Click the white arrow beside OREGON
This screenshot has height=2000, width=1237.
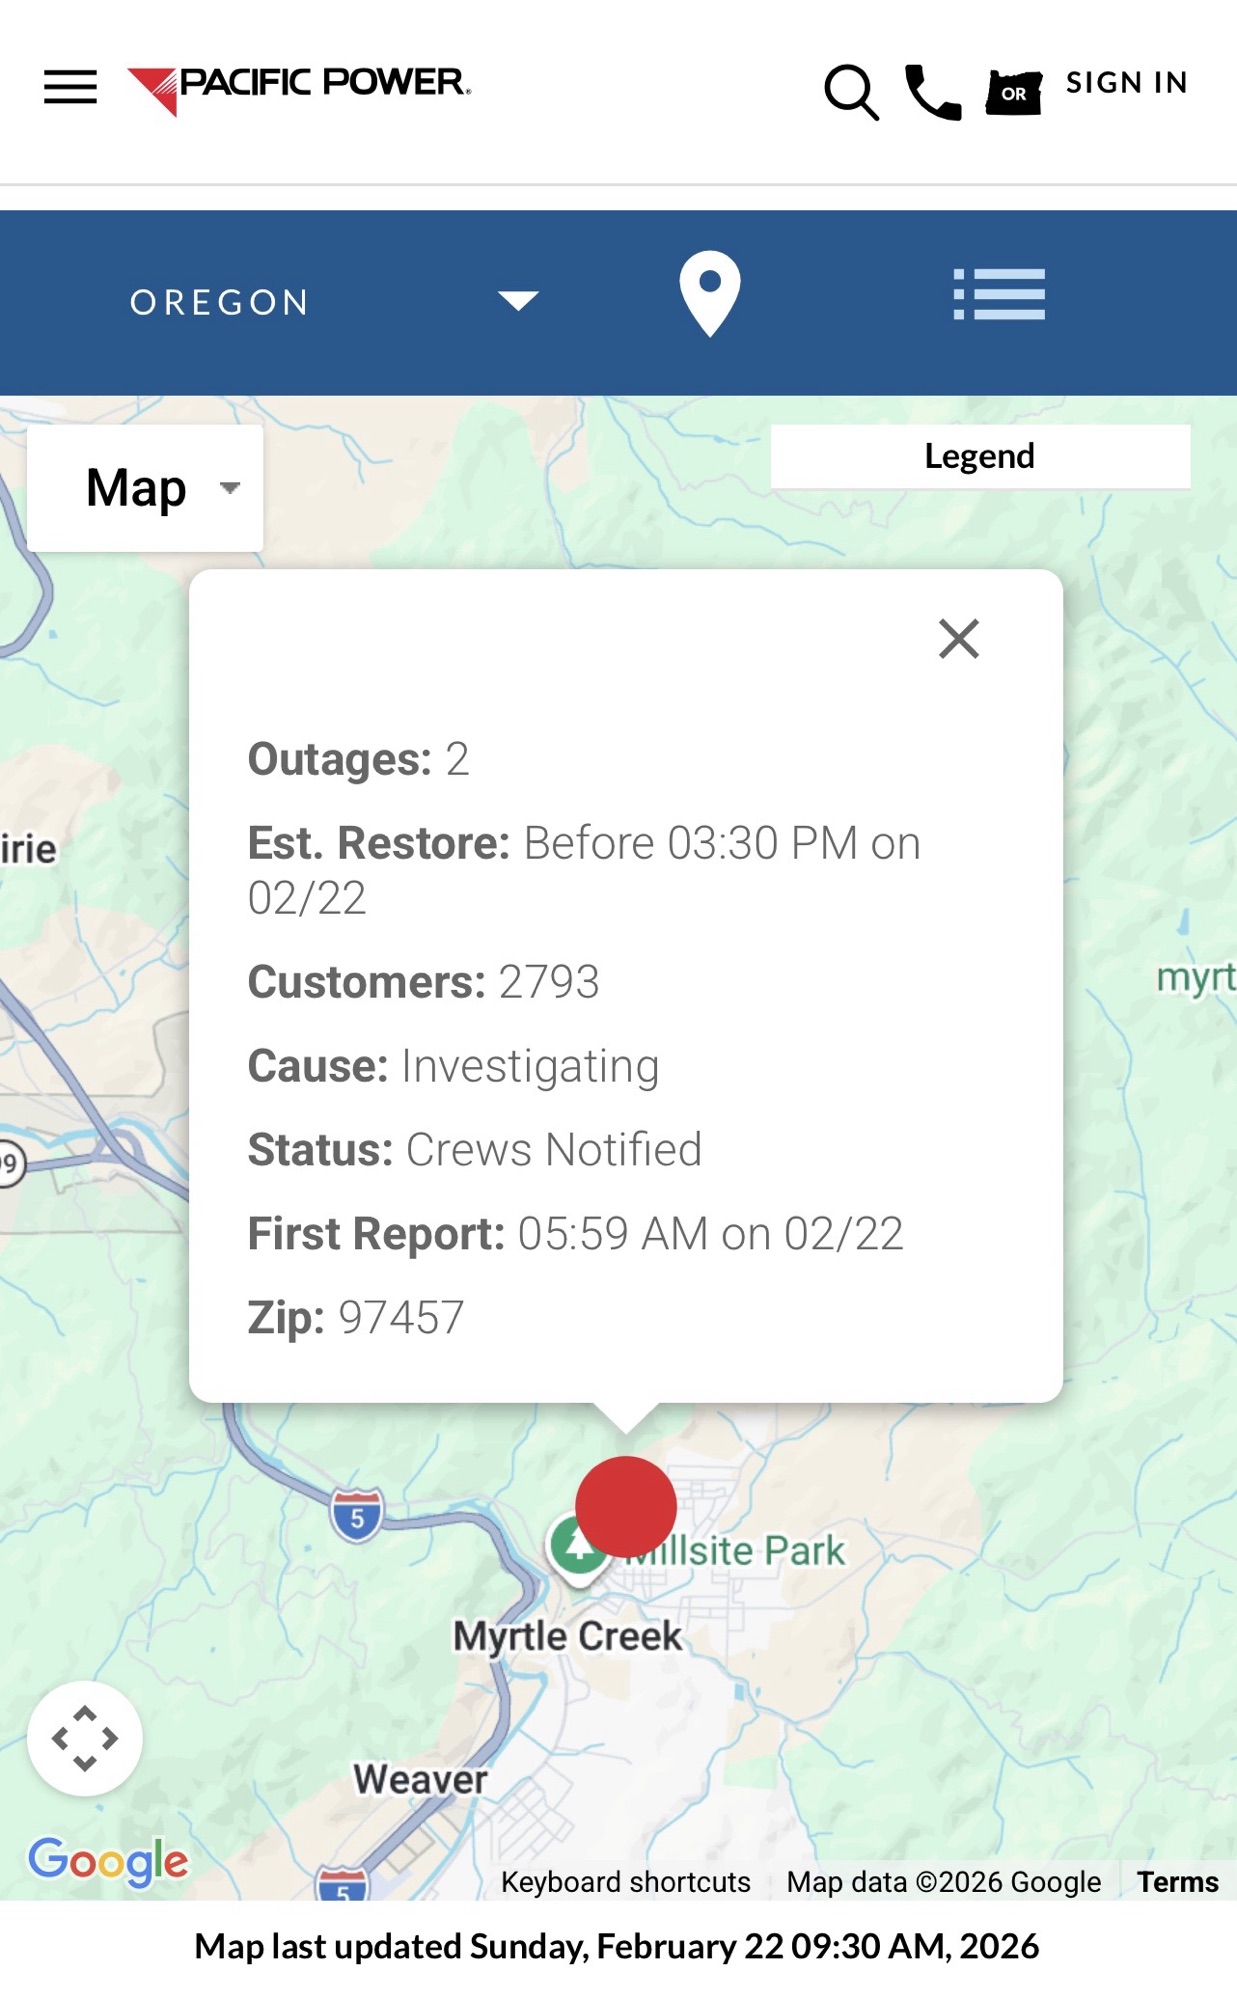[x=518, y=300]
